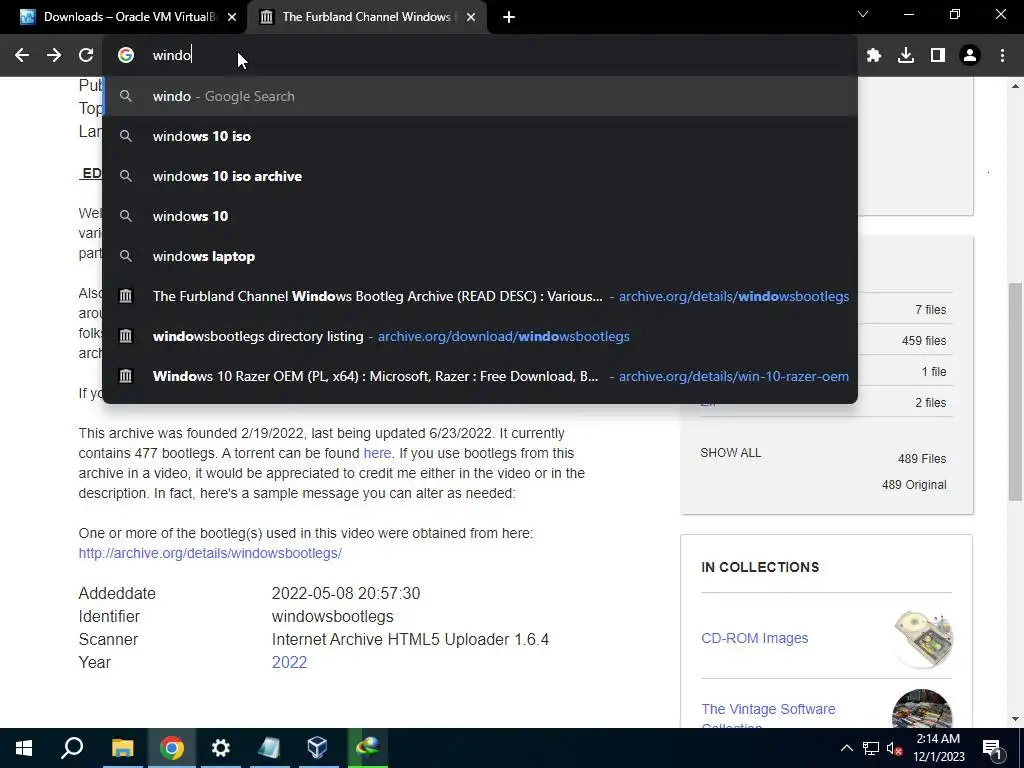Open a new tab with plus button
Screen dimensions: 1024x768
(x=509, y=18)
